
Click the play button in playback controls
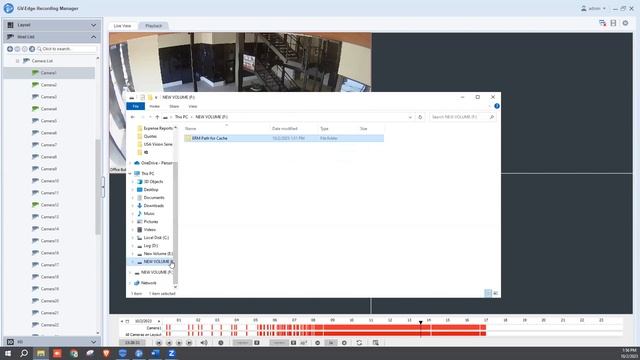pyautogui.click(x=179, y=343)
